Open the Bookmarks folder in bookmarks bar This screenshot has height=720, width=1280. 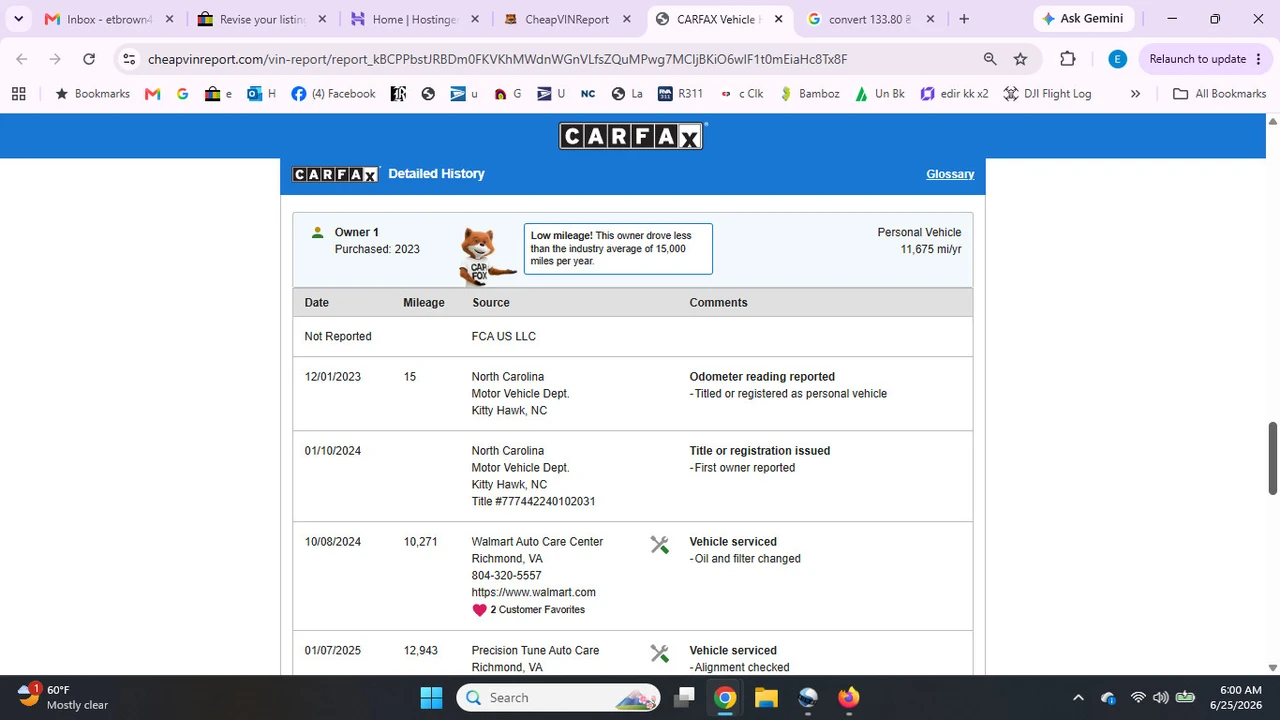92,94
